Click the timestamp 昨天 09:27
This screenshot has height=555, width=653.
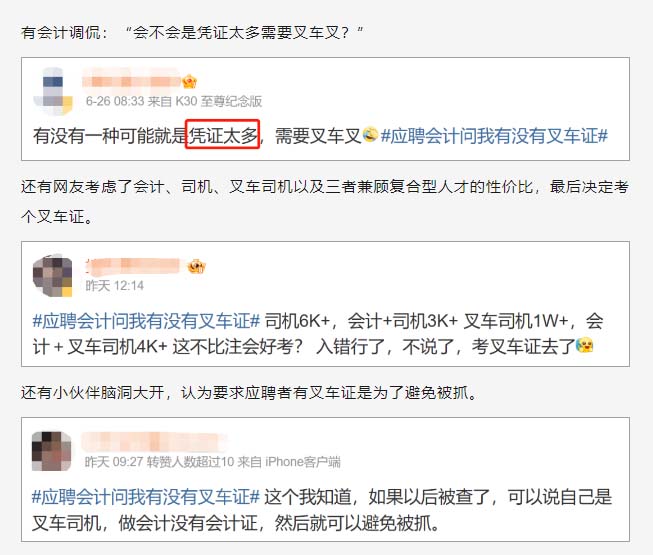[x=114, y=462]
